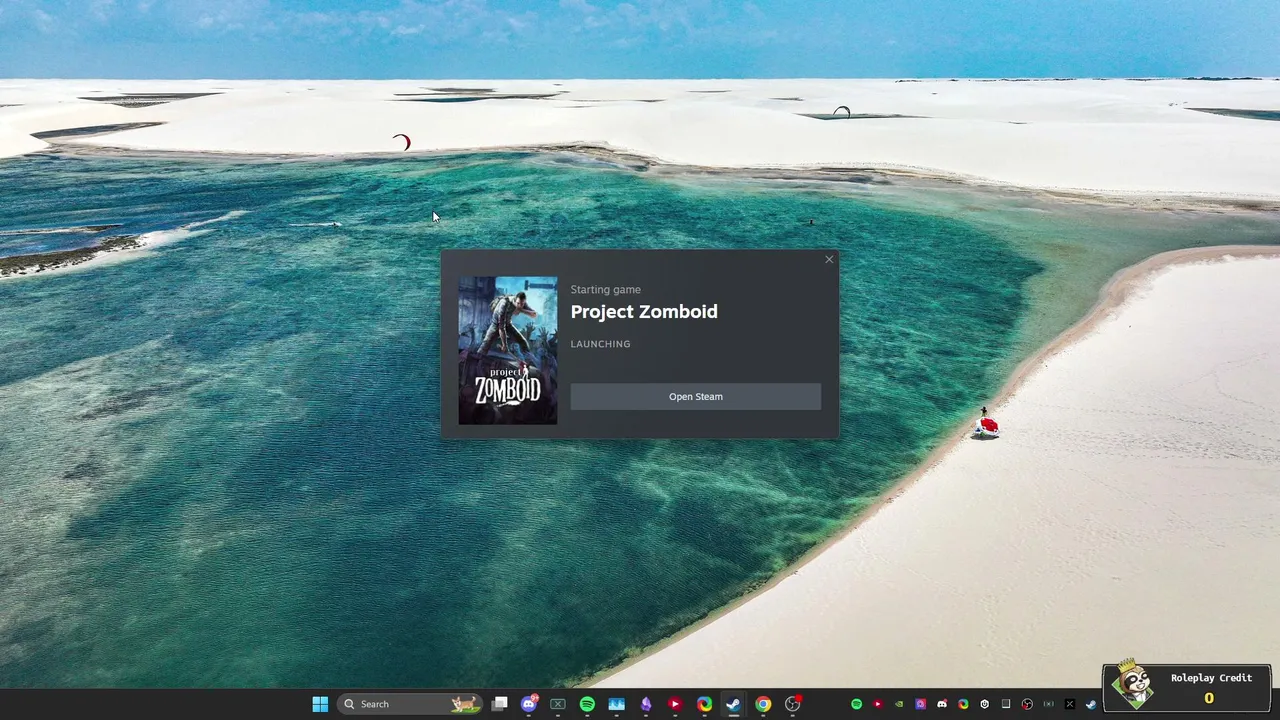Click the multicolor swirl icon in system tray
The height and width of the screenshot is (720, 1280).
[x=963, y=704]
